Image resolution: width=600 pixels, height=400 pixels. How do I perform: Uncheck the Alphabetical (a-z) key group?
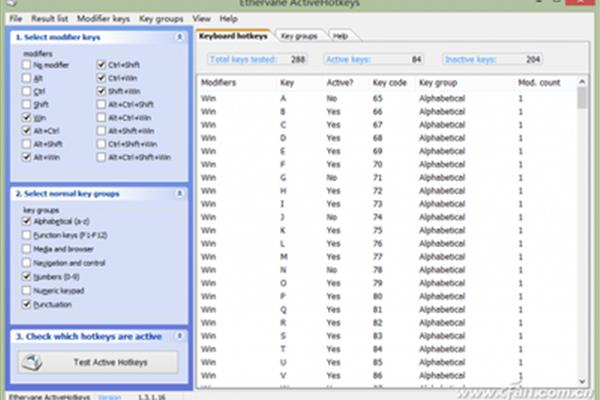pos(26,221)
